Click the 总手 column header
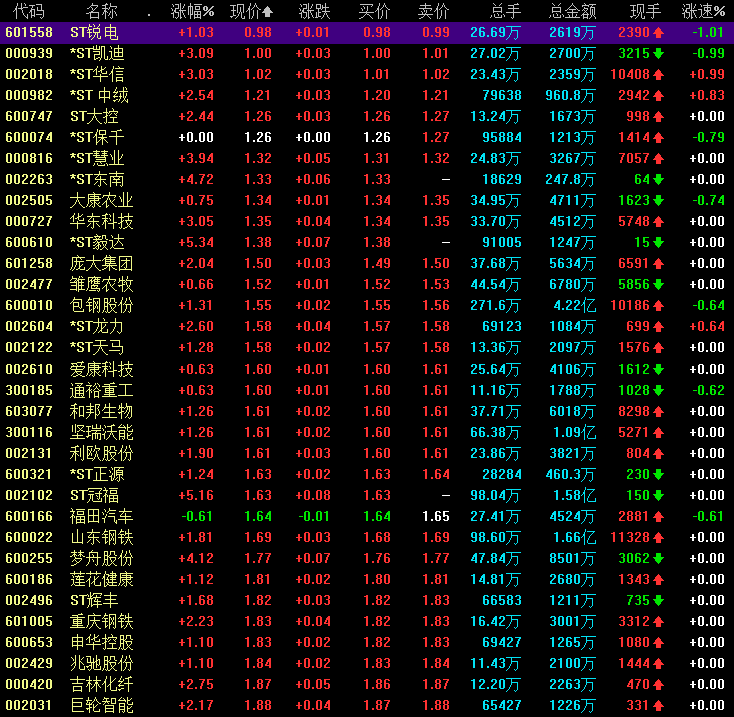The height and width of the screenshot is (717, 734). [505, 11]
